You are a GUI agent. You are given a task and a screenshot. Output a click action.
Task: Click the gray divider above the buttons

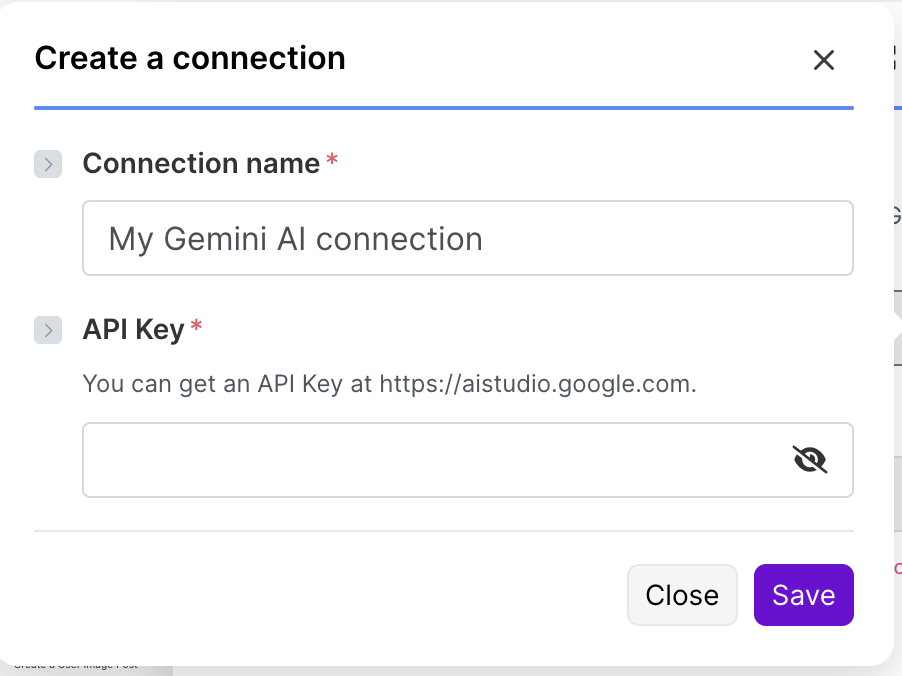443,531
